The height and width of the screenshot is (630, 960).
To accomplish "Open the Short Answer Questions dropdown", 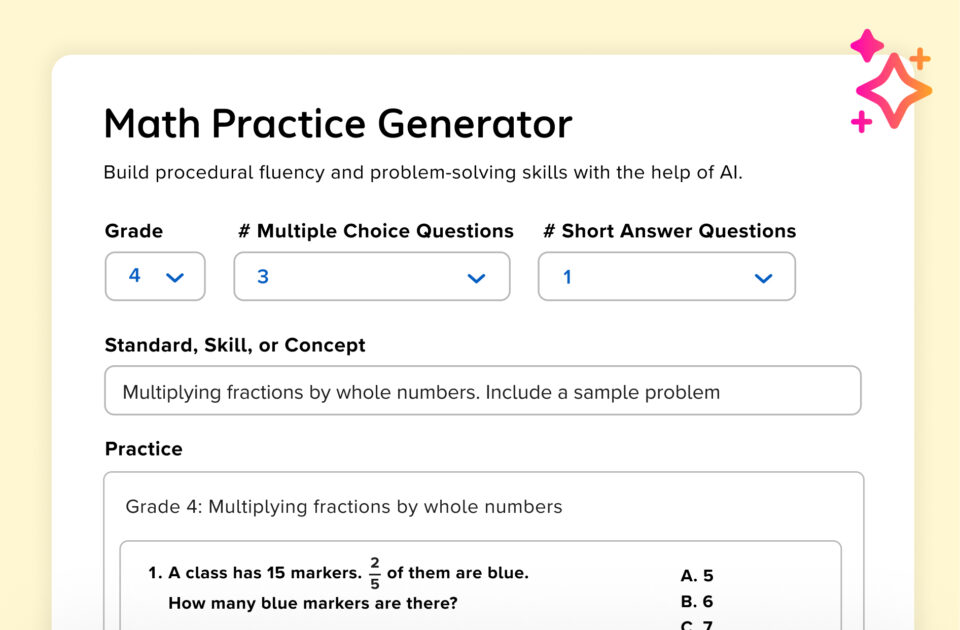I will 667,277.
